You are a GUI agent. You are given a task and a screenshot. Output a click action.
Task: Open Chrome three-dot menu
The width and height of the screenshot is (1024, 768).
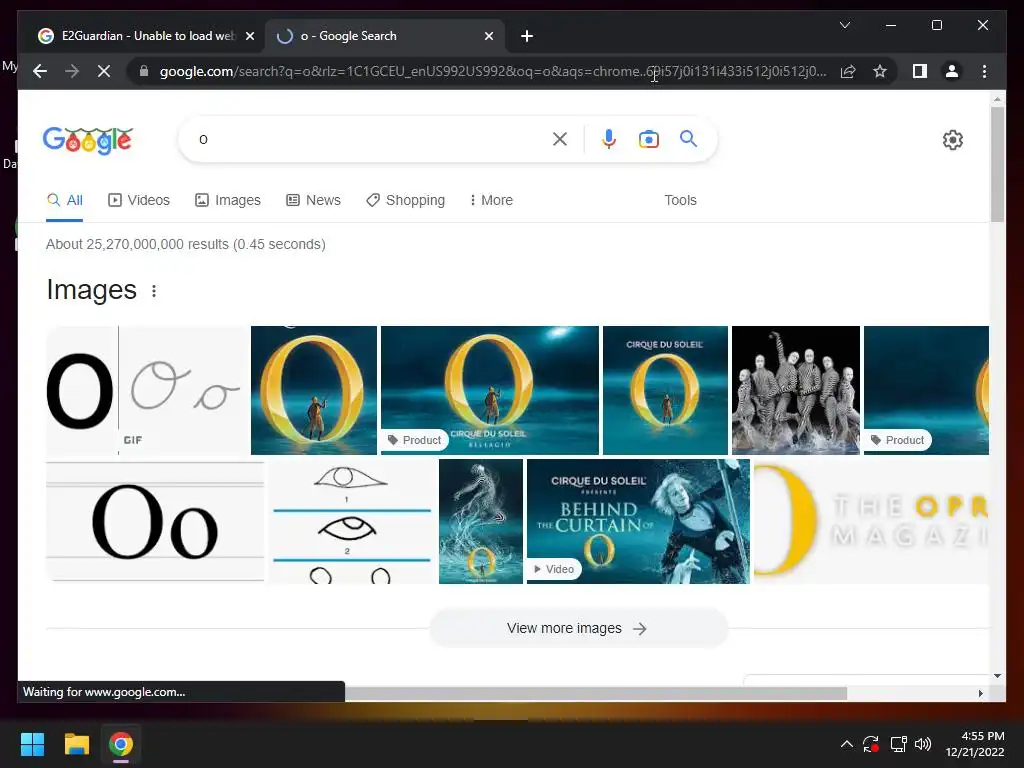pyautogui.click(x=984, y=71)
